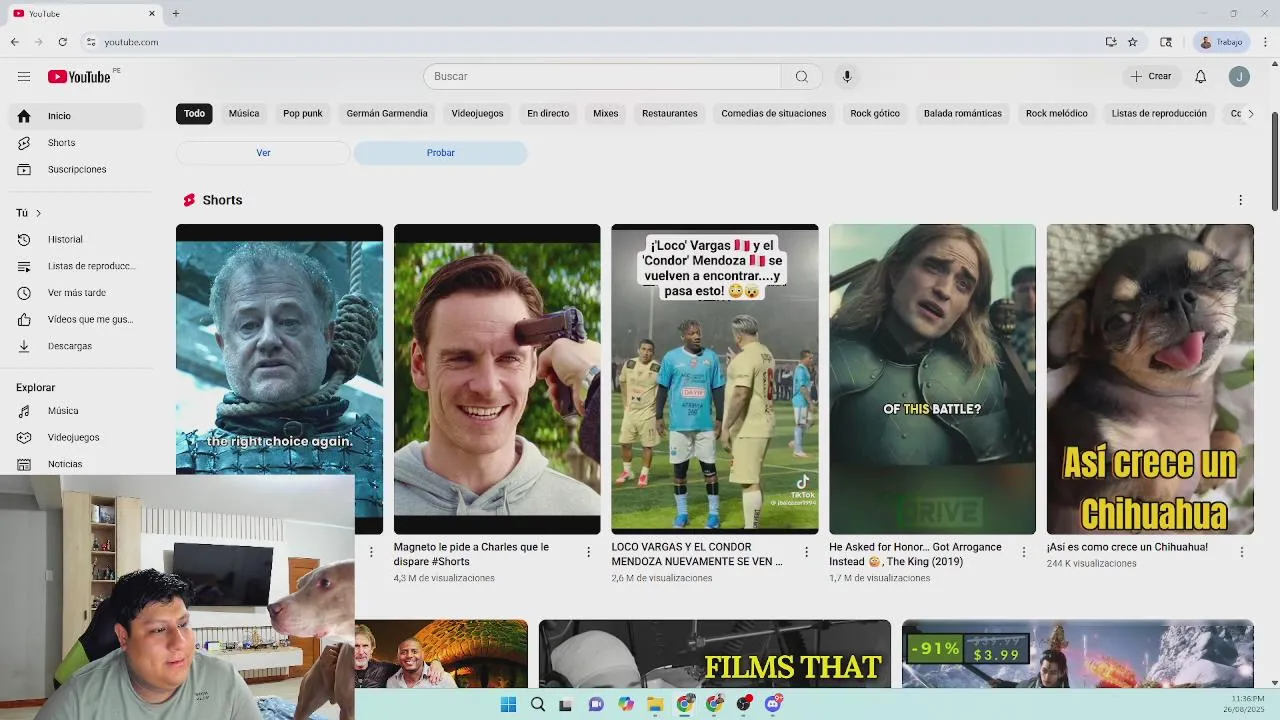The width and height of the screenshot is (1280, 720).
Task: Open Discord from taskbar
Action: 773,704
